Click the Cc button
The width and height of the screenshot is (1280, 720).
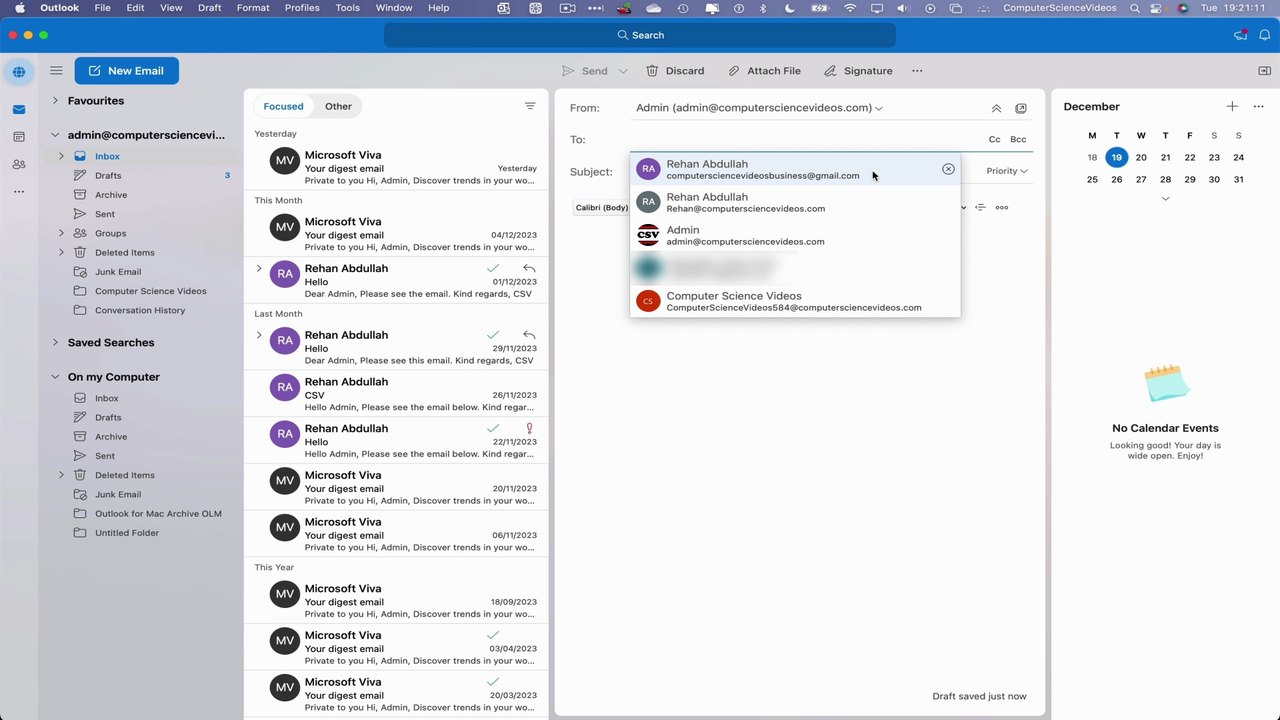[x=995, y=140]
